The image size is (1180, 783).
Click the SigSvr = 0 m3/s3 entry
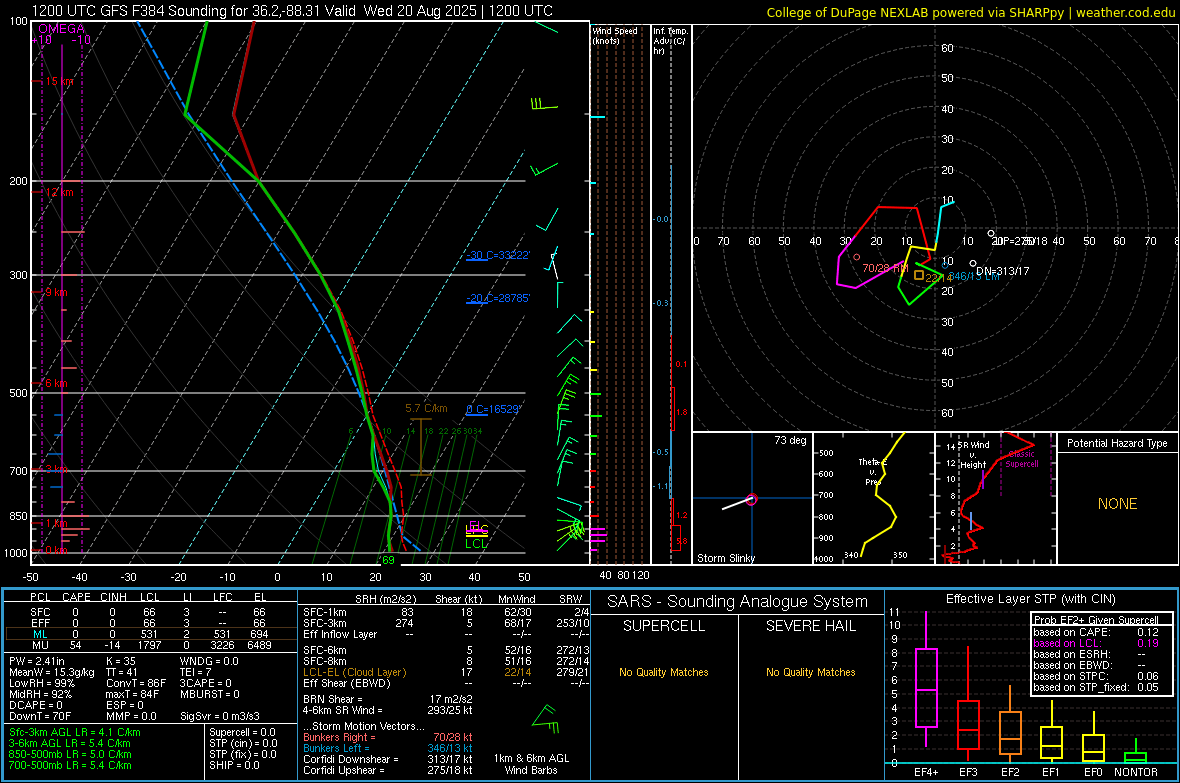point(220,716)
